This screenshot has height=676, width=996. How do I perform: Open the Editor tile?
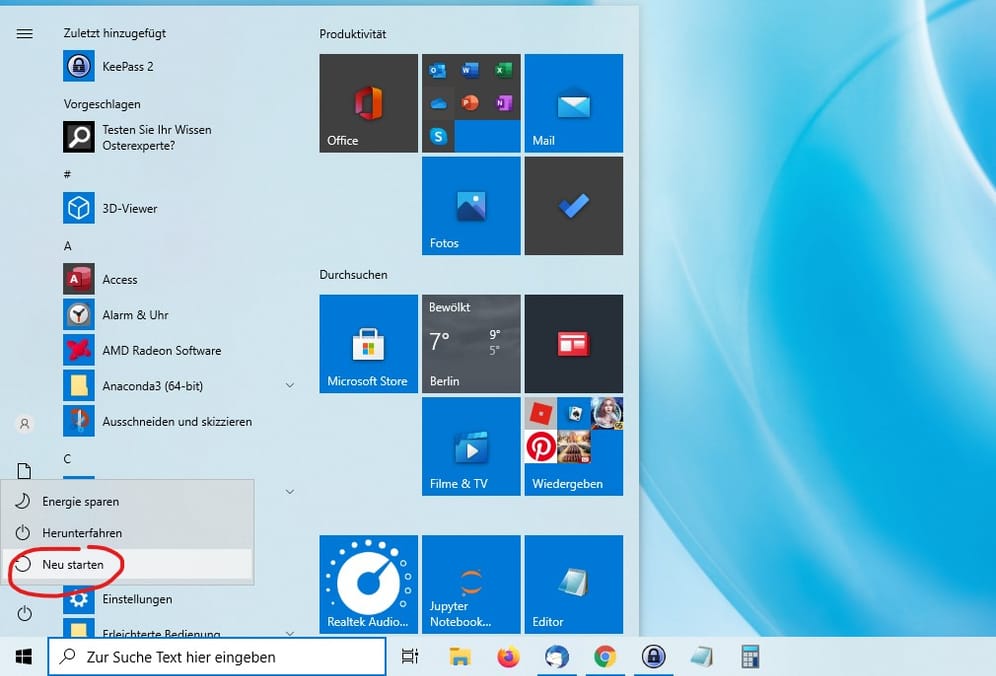[x=574, y=585]
